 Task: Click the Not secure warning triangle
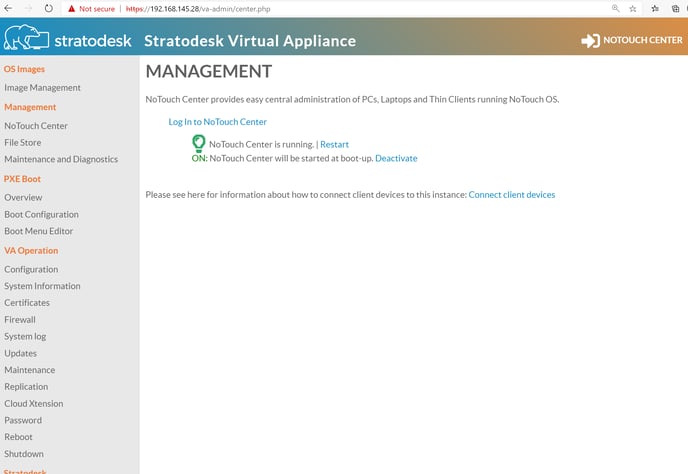pyautogui.click(x=72, y=9)
